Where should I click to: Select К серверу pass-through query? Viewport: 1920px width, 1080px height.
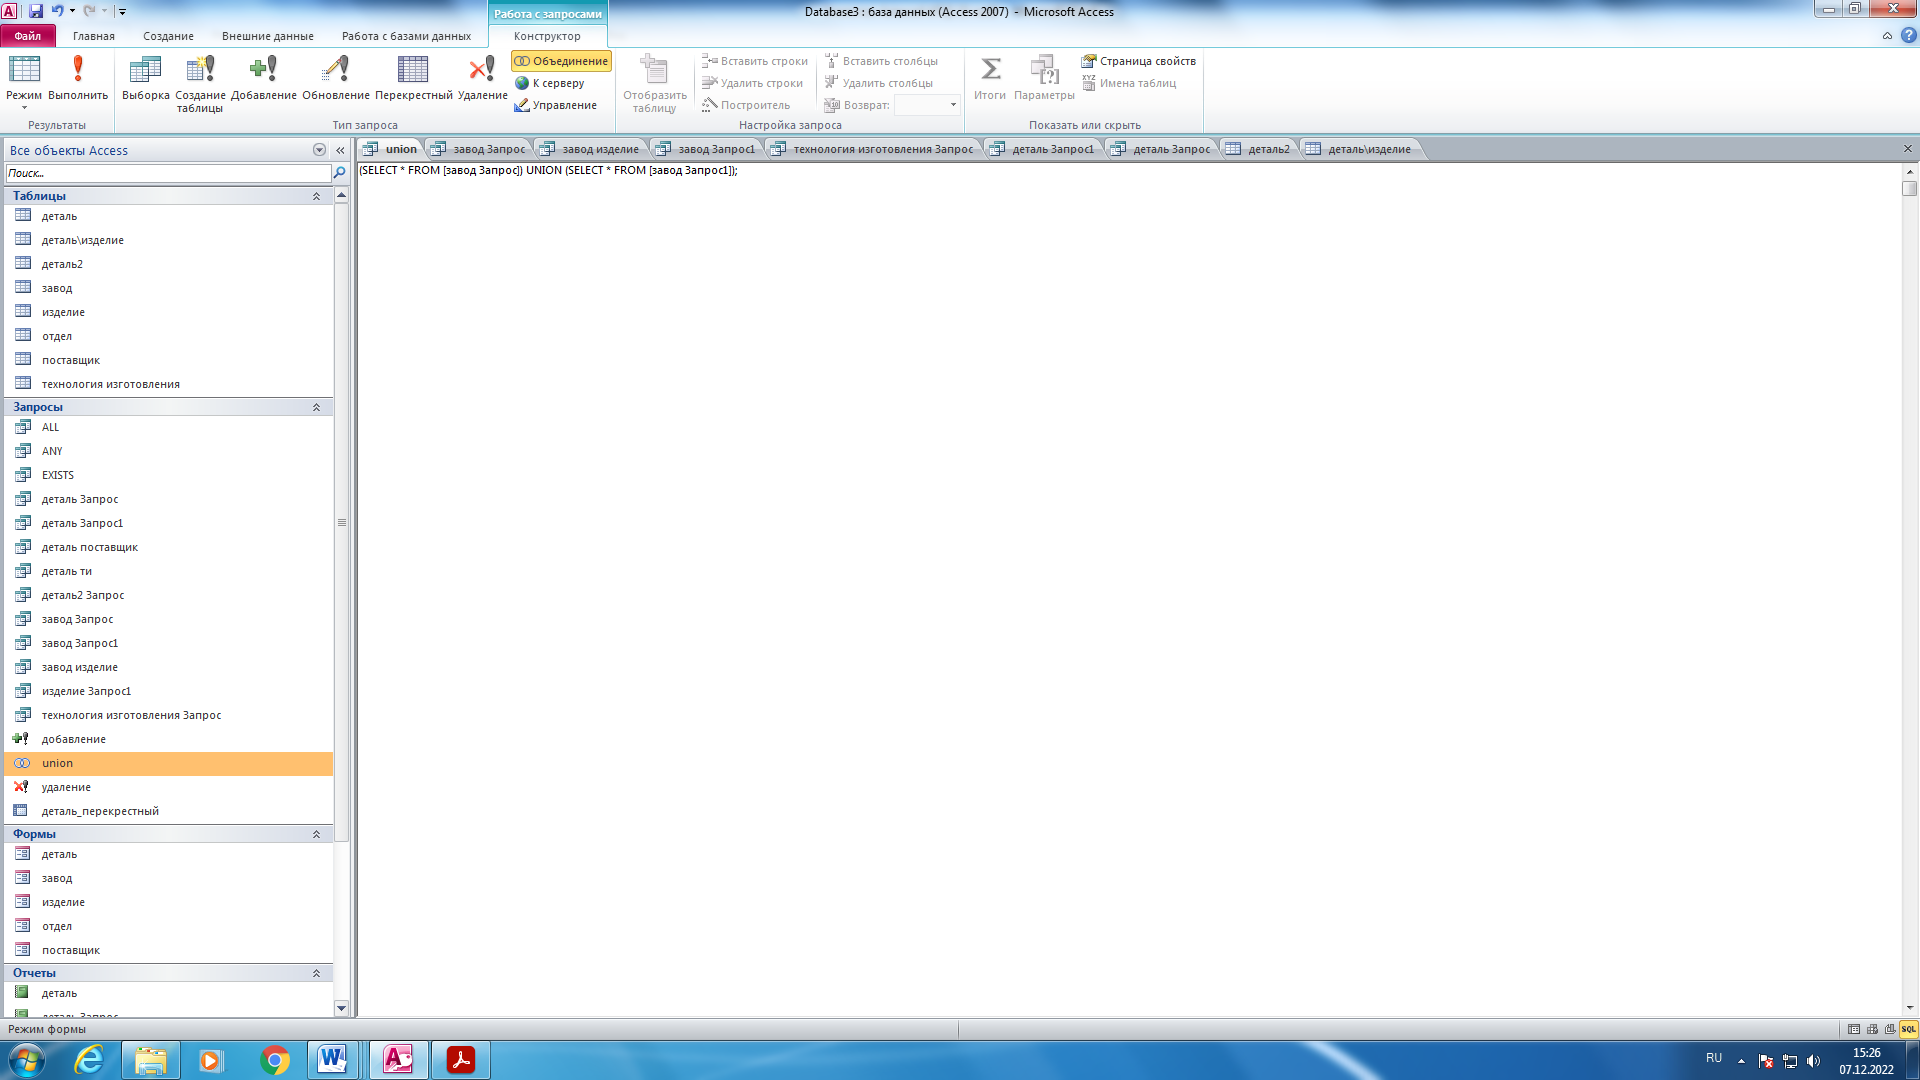(550, 83)
